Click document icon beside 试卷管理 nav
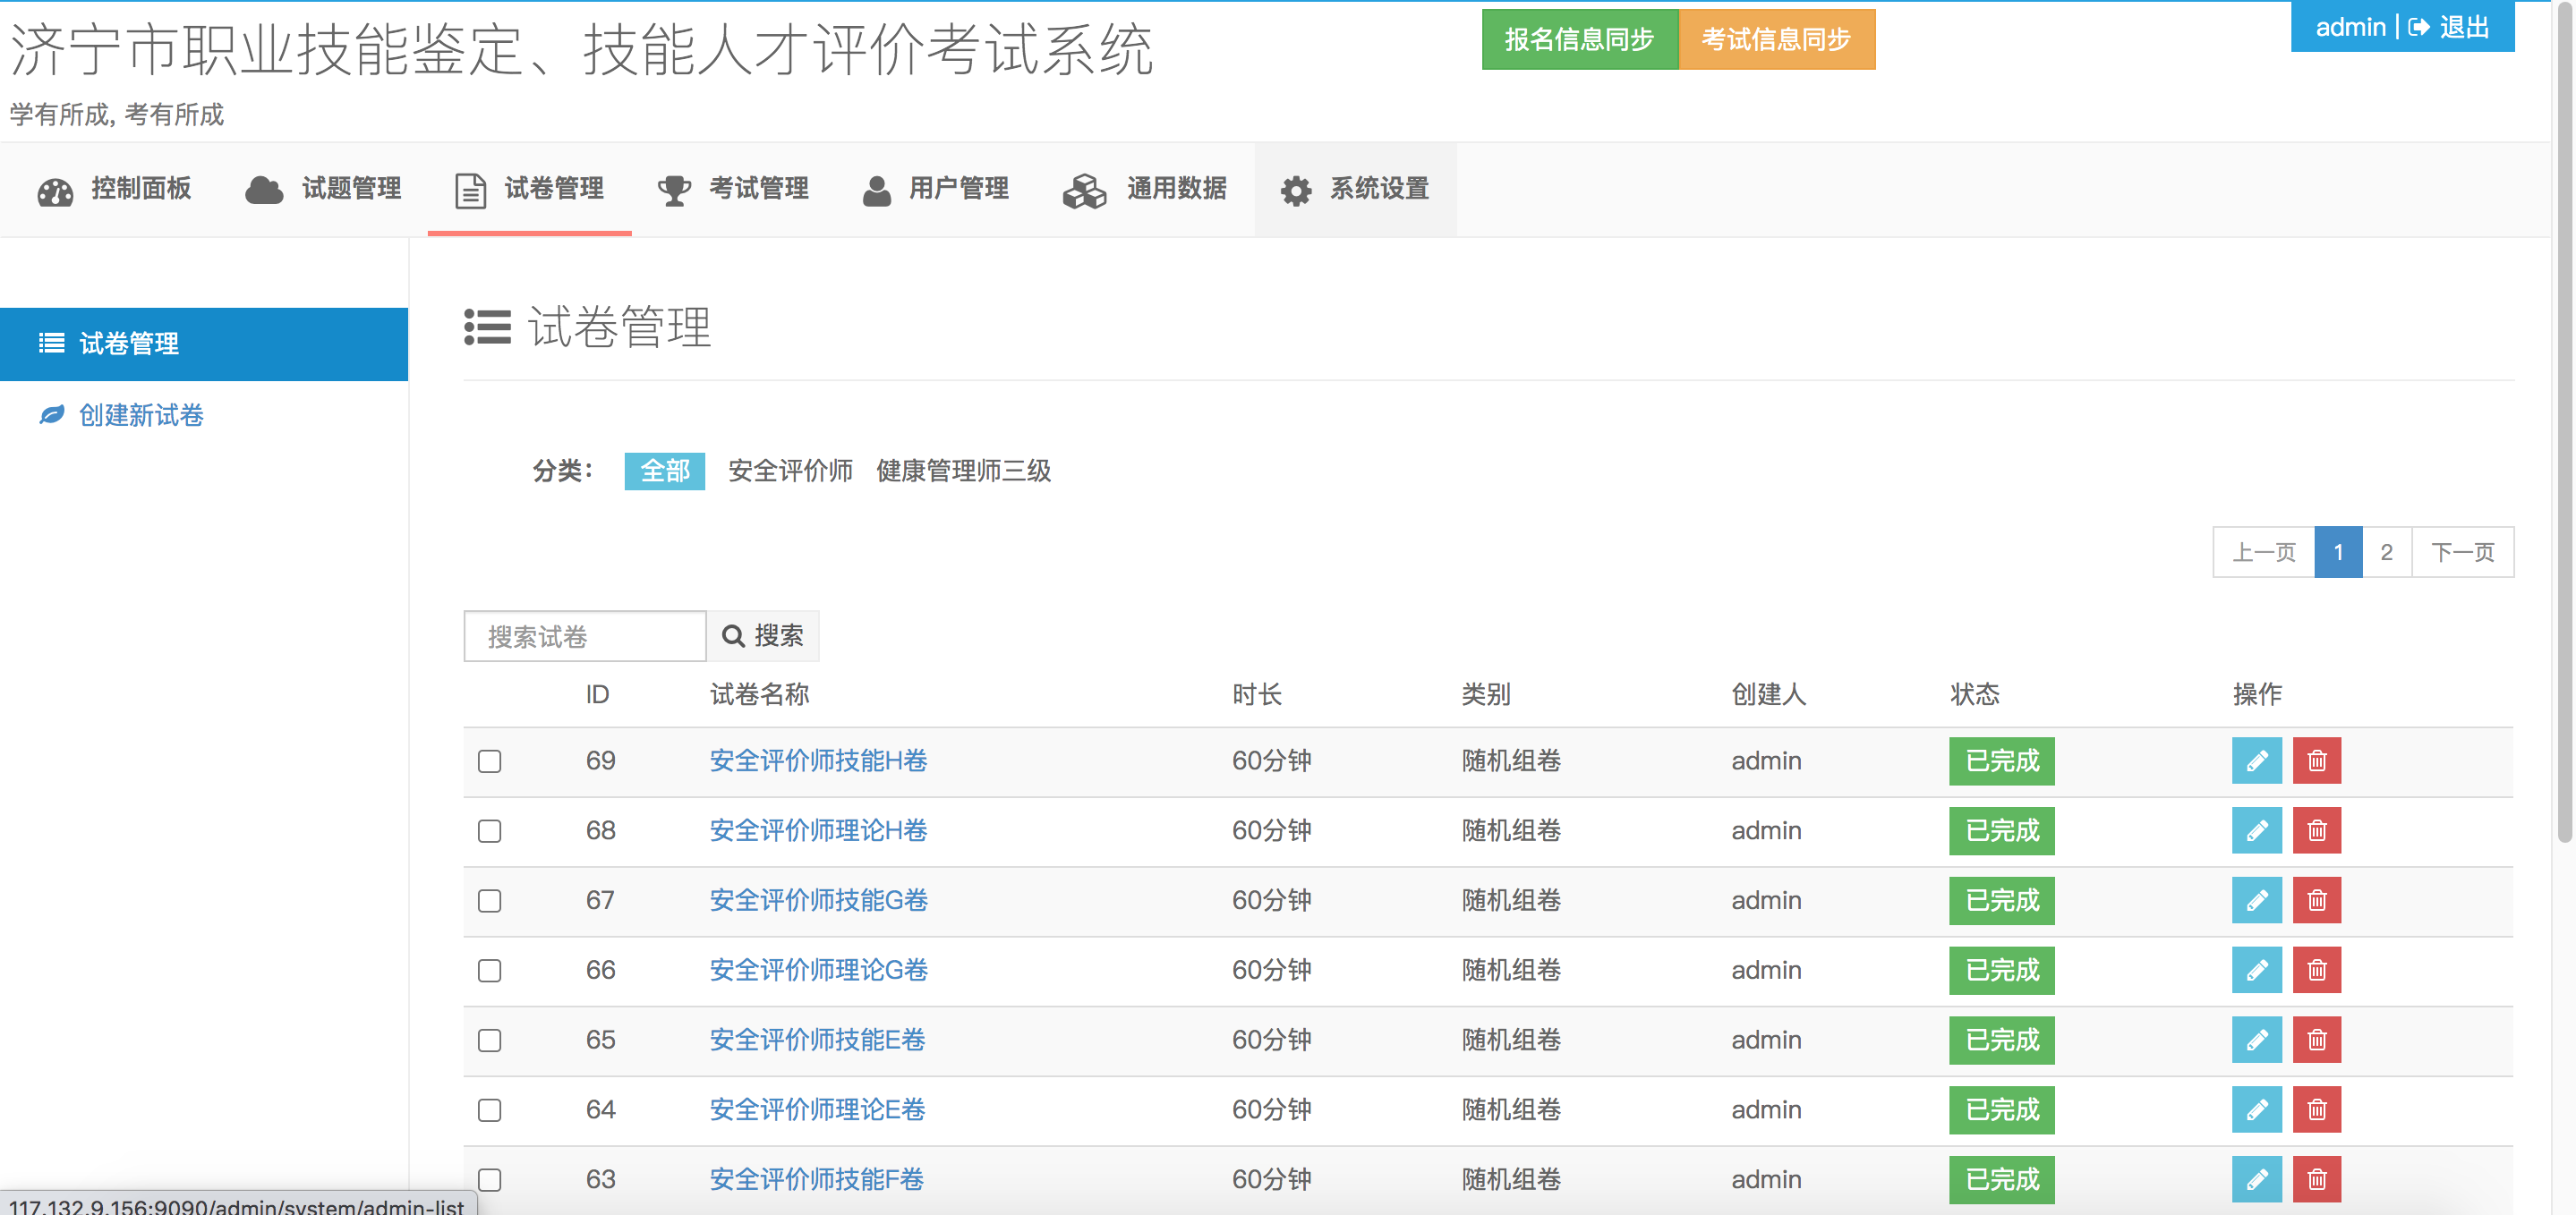 [470, 190]
